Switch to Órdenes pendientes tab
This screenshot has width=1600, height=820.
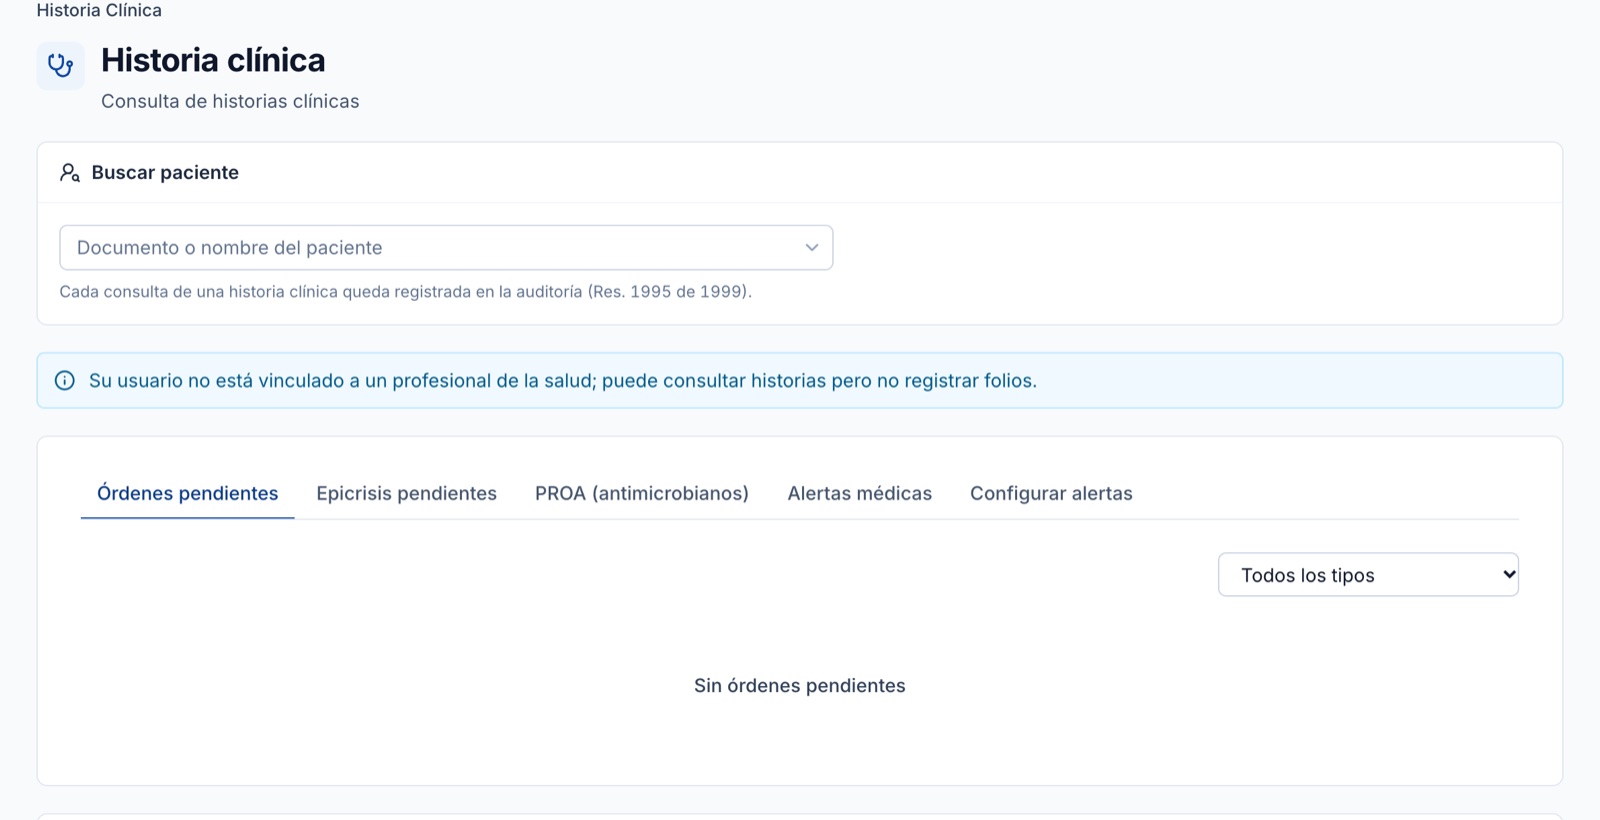(187, 494)
